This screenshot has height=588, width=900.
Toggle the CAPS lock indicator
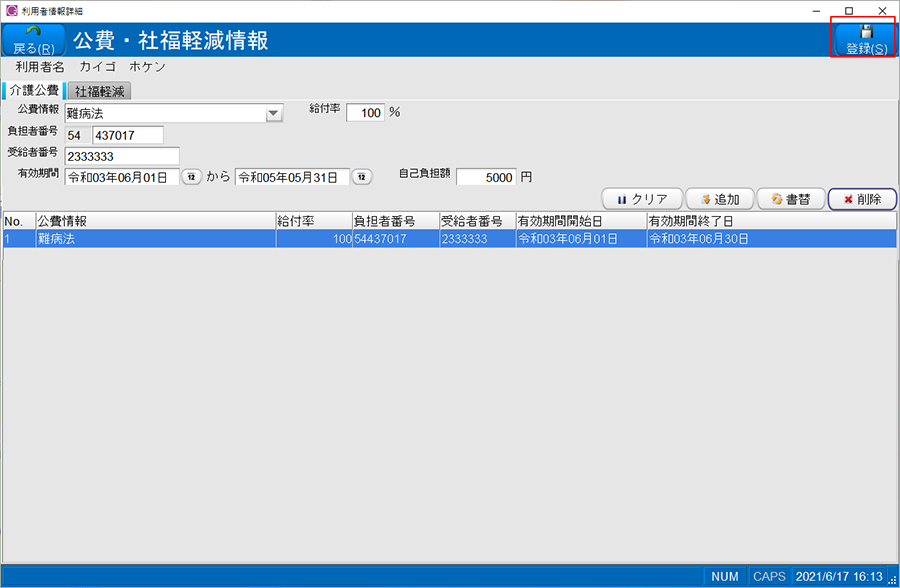click(x=768, y=576)
